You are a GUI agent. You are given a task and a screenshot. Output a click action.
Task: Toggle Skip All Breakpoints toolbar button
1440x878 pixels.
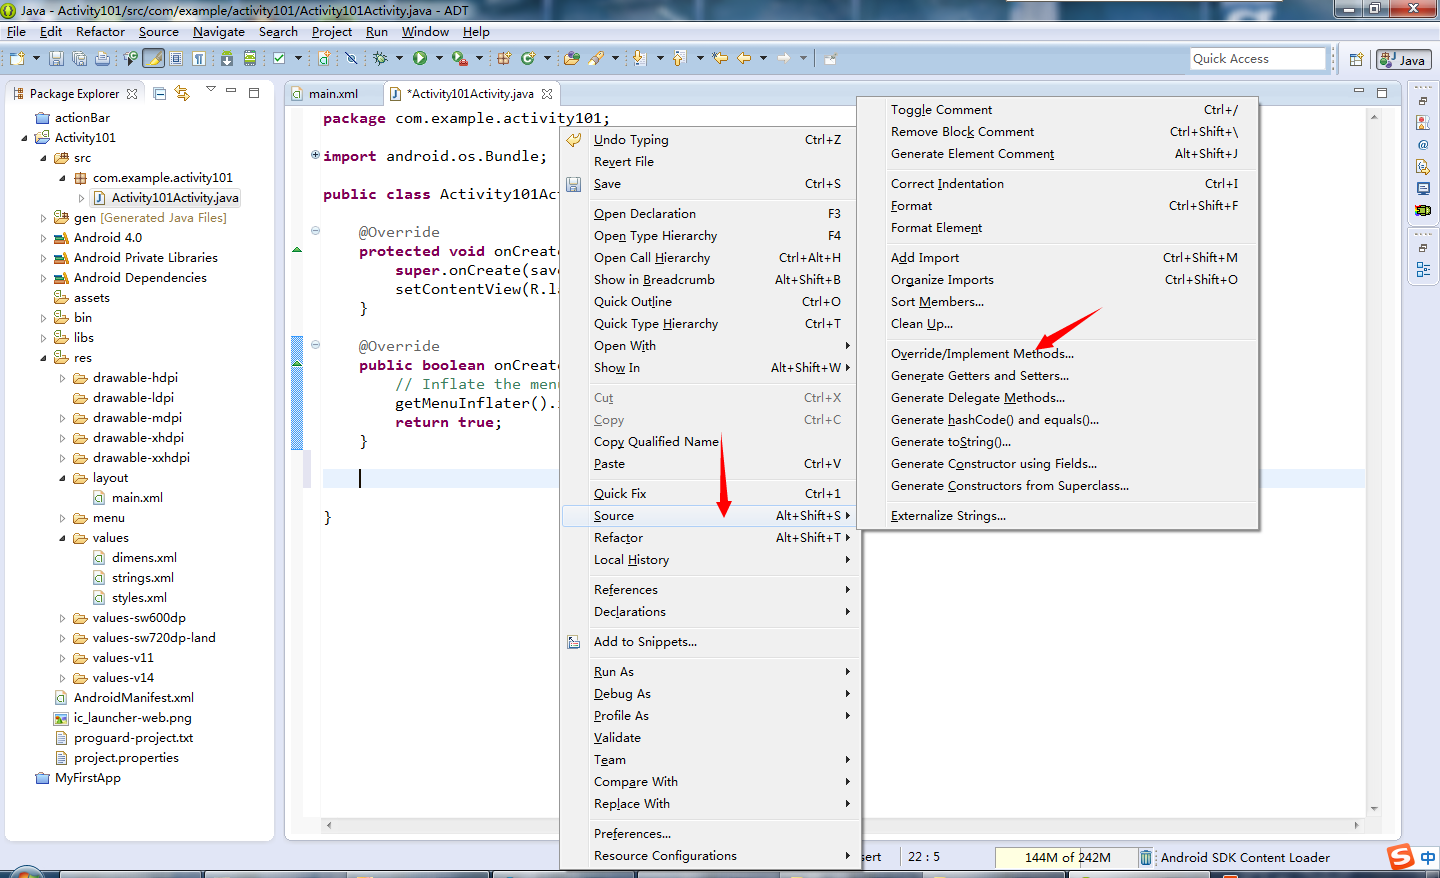pos(351,59)
